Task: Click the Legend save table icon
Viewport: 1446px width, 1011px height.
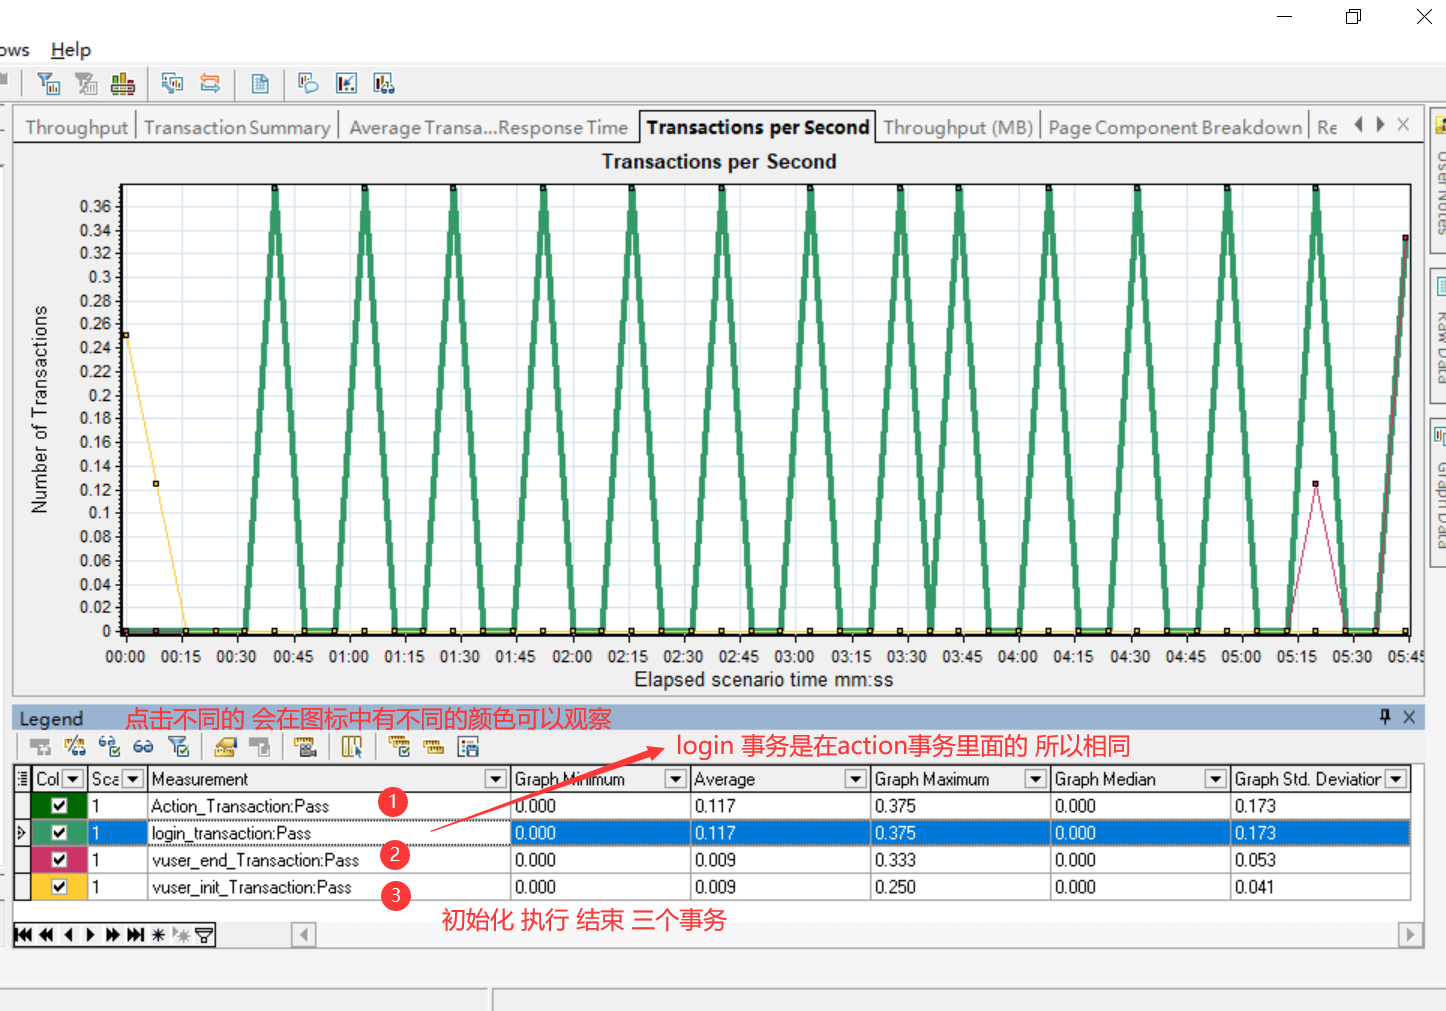Action: [468, 747]
